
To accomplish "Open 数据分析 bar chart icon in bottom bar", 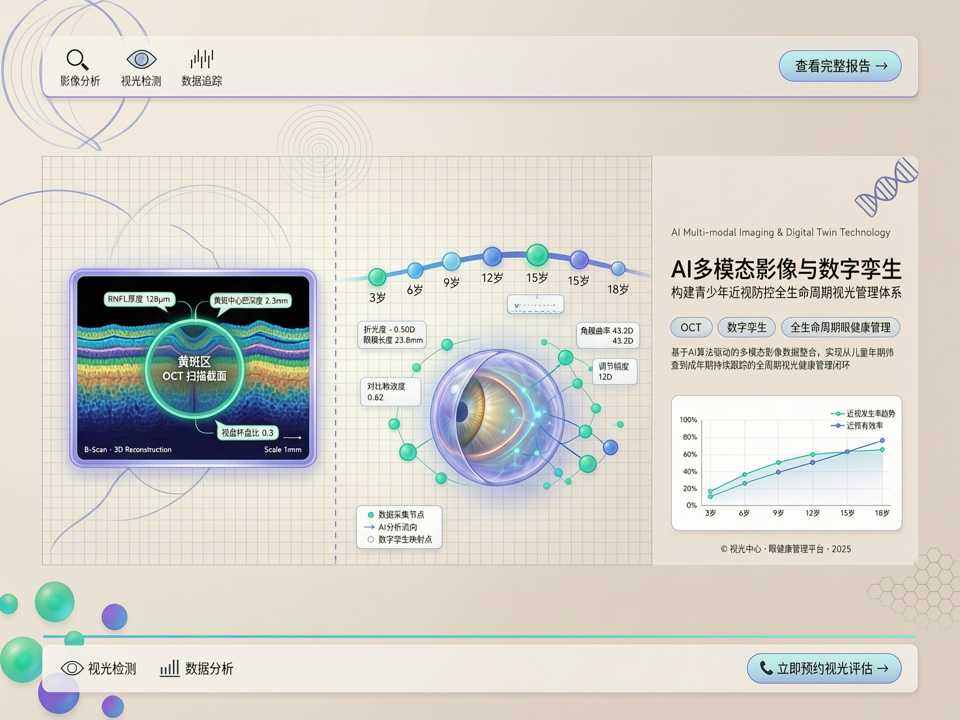I will pos(170,668).
